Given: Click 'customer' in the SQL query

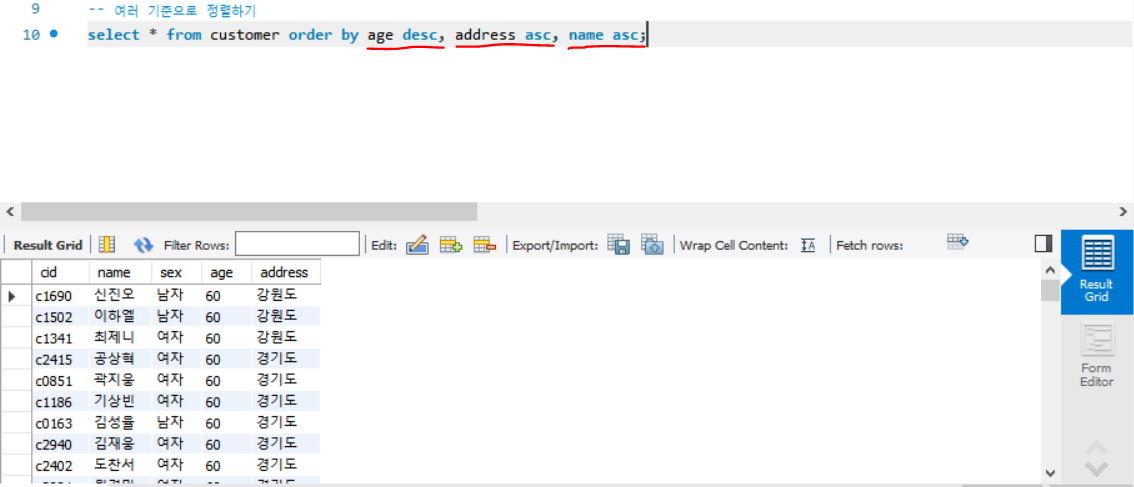Looking at the screenshot, I should click(x=244, y=34).
